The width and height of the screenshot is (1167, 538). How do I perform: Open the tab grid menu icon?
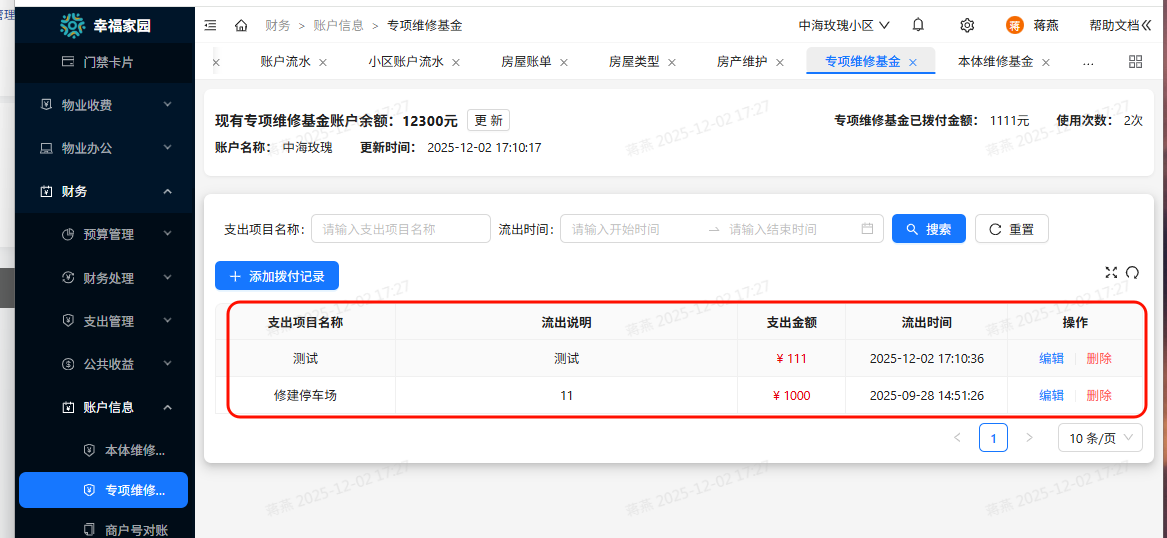tap(1136, 62)
